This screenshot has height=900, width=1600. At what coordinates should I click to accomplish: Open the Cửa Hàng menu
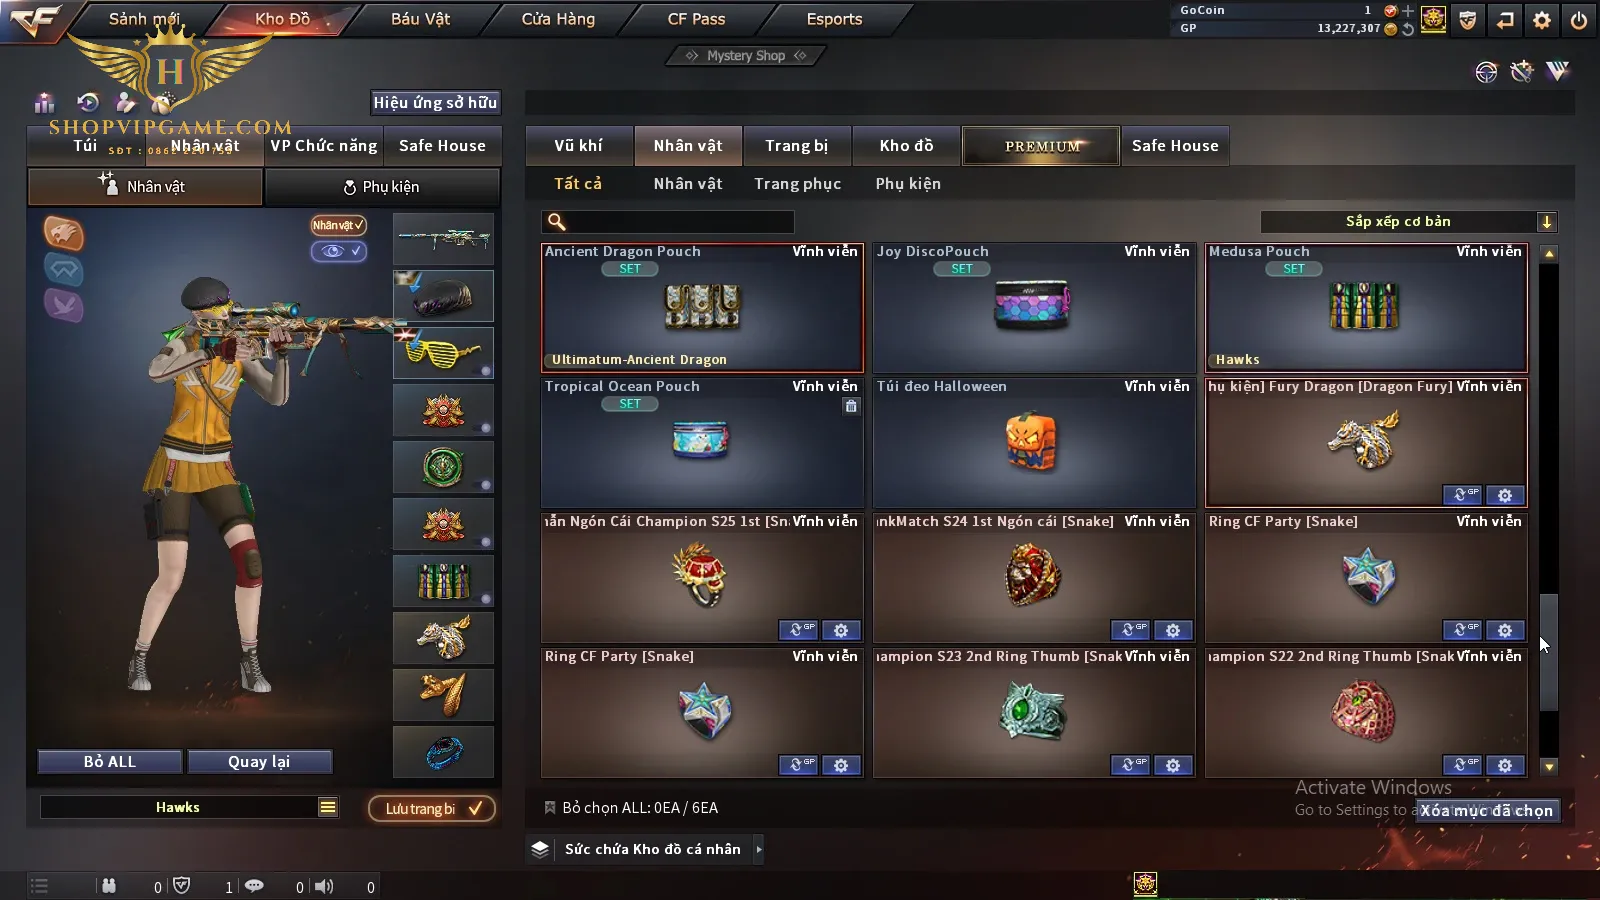click(558, 19)
